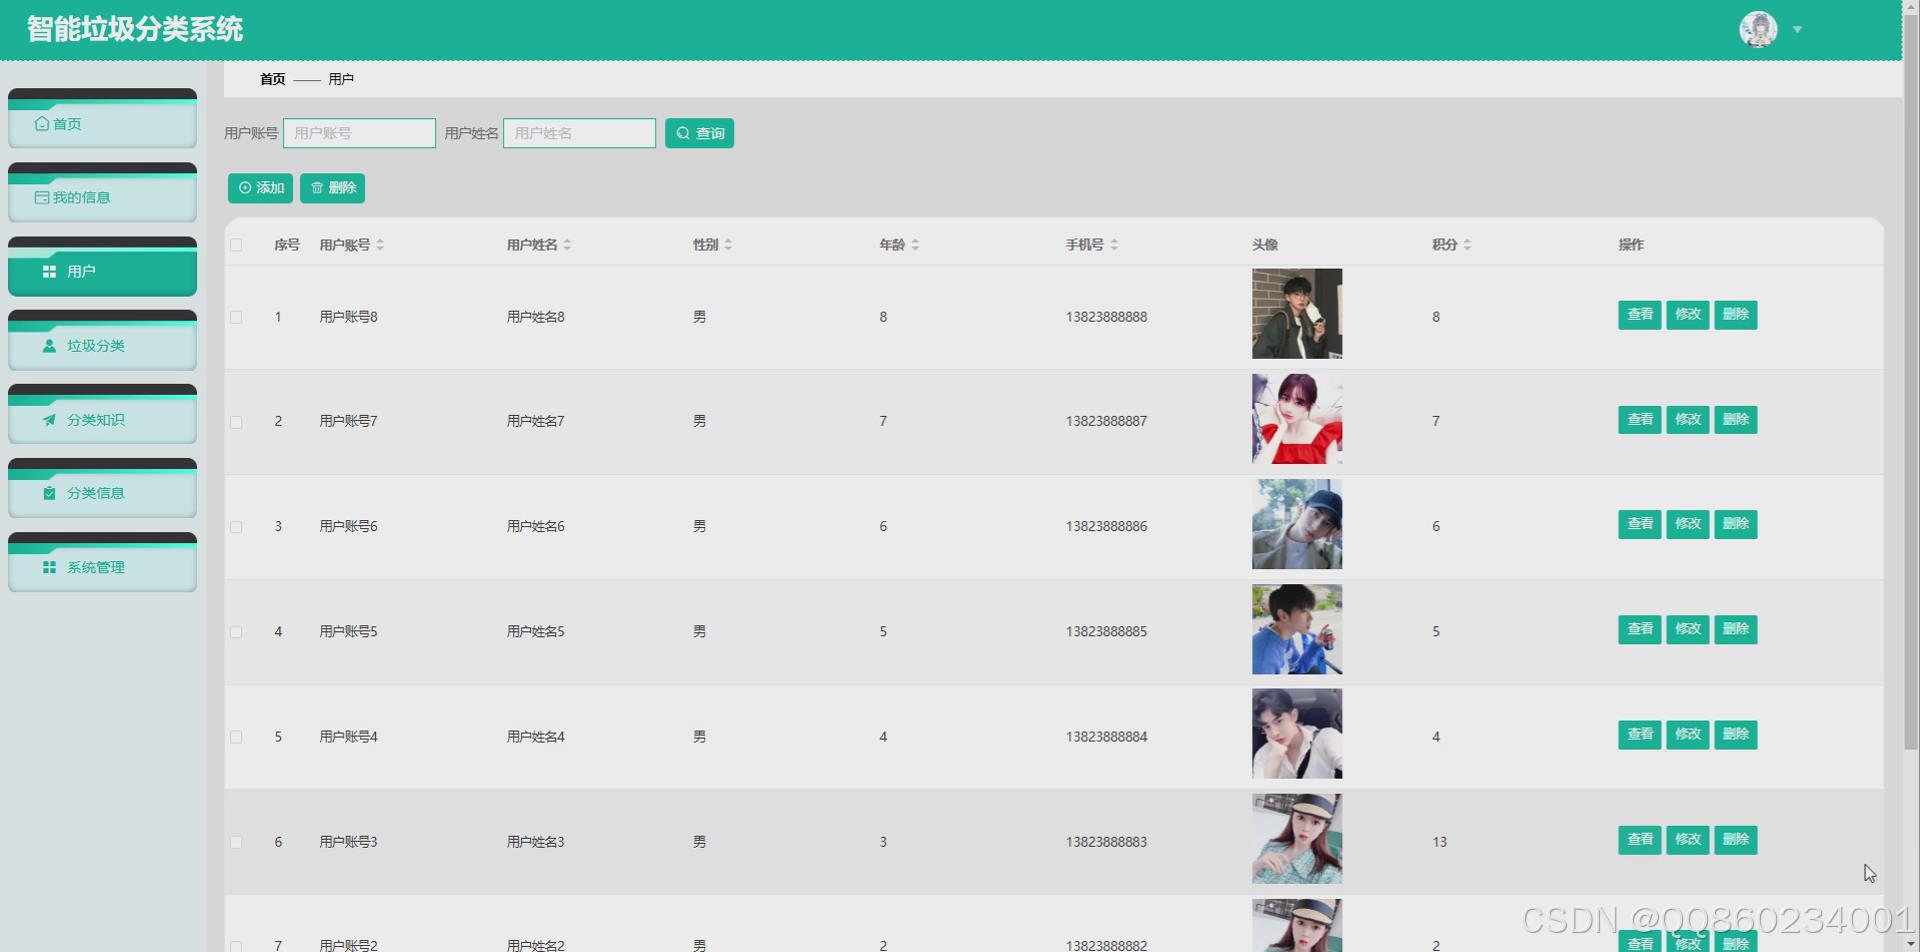
Task: Click the 查询 search button
Action: tap(699, 133)
